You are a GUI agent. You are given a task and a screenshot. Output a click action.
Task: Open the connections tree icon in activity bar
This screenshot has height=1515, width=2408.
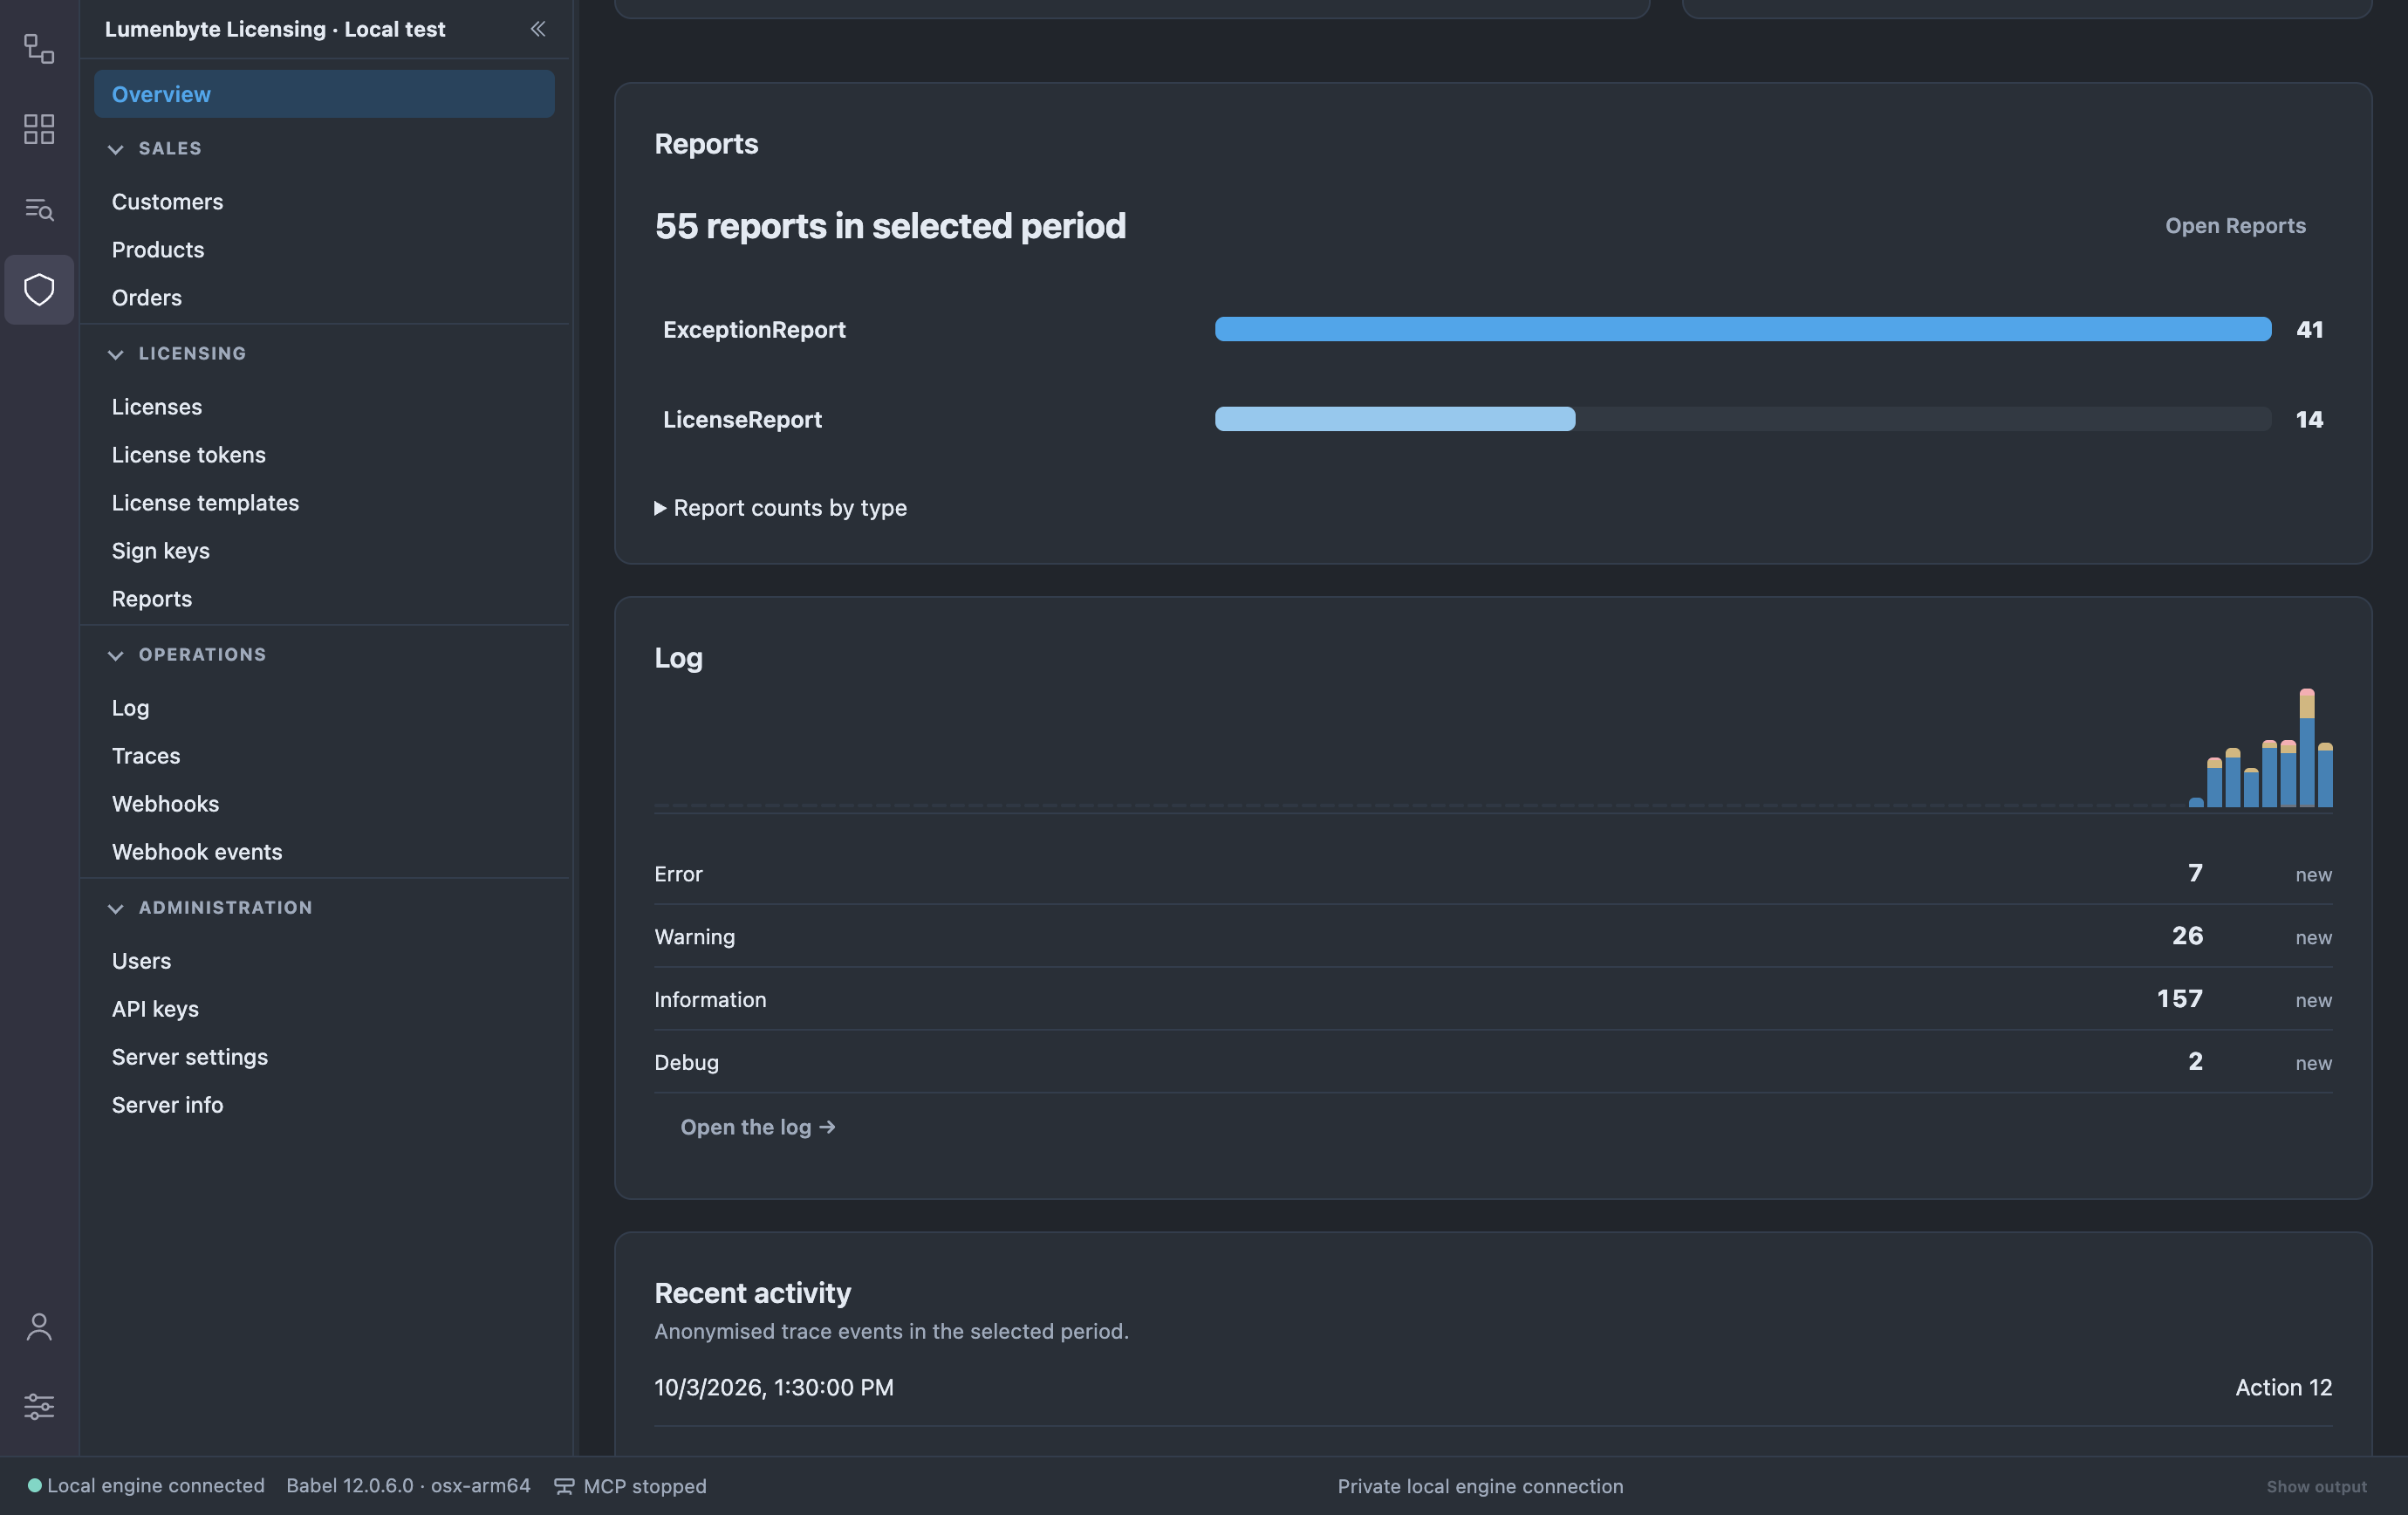click(39, 49)
